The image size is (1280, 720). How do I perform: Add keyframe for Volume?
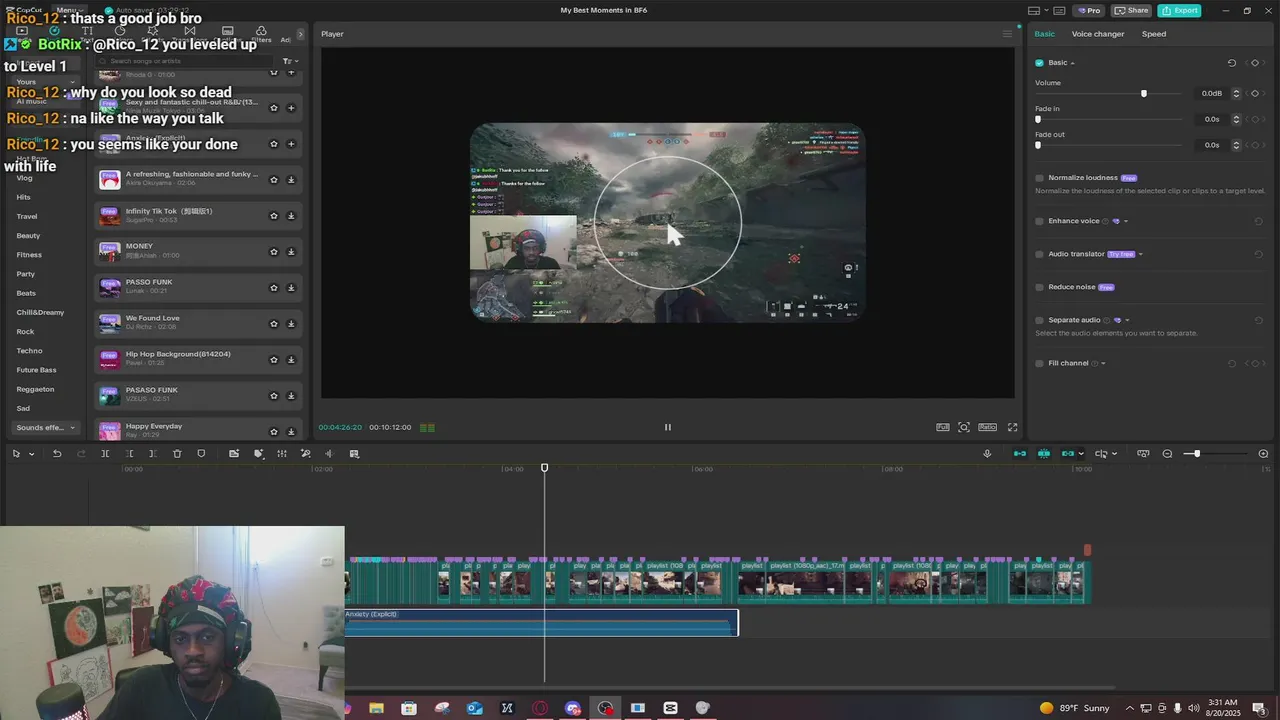coord(1255,93)
